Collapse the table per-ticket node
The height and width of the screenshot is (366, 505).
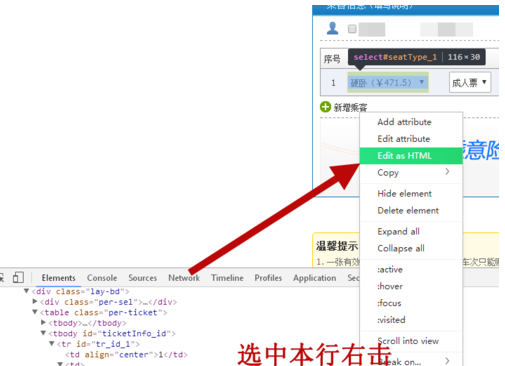click(35, 312)
